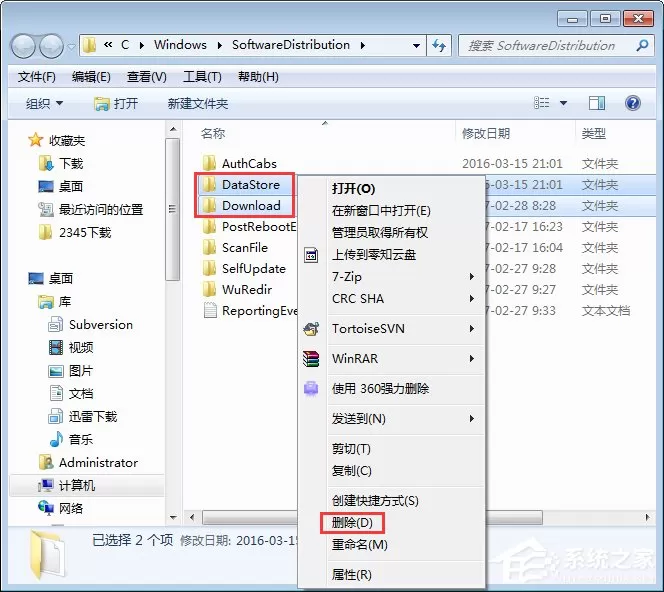
Task: Sort by the Name (名称) column header
Action: pyautogui.click(x=213, y=133)
